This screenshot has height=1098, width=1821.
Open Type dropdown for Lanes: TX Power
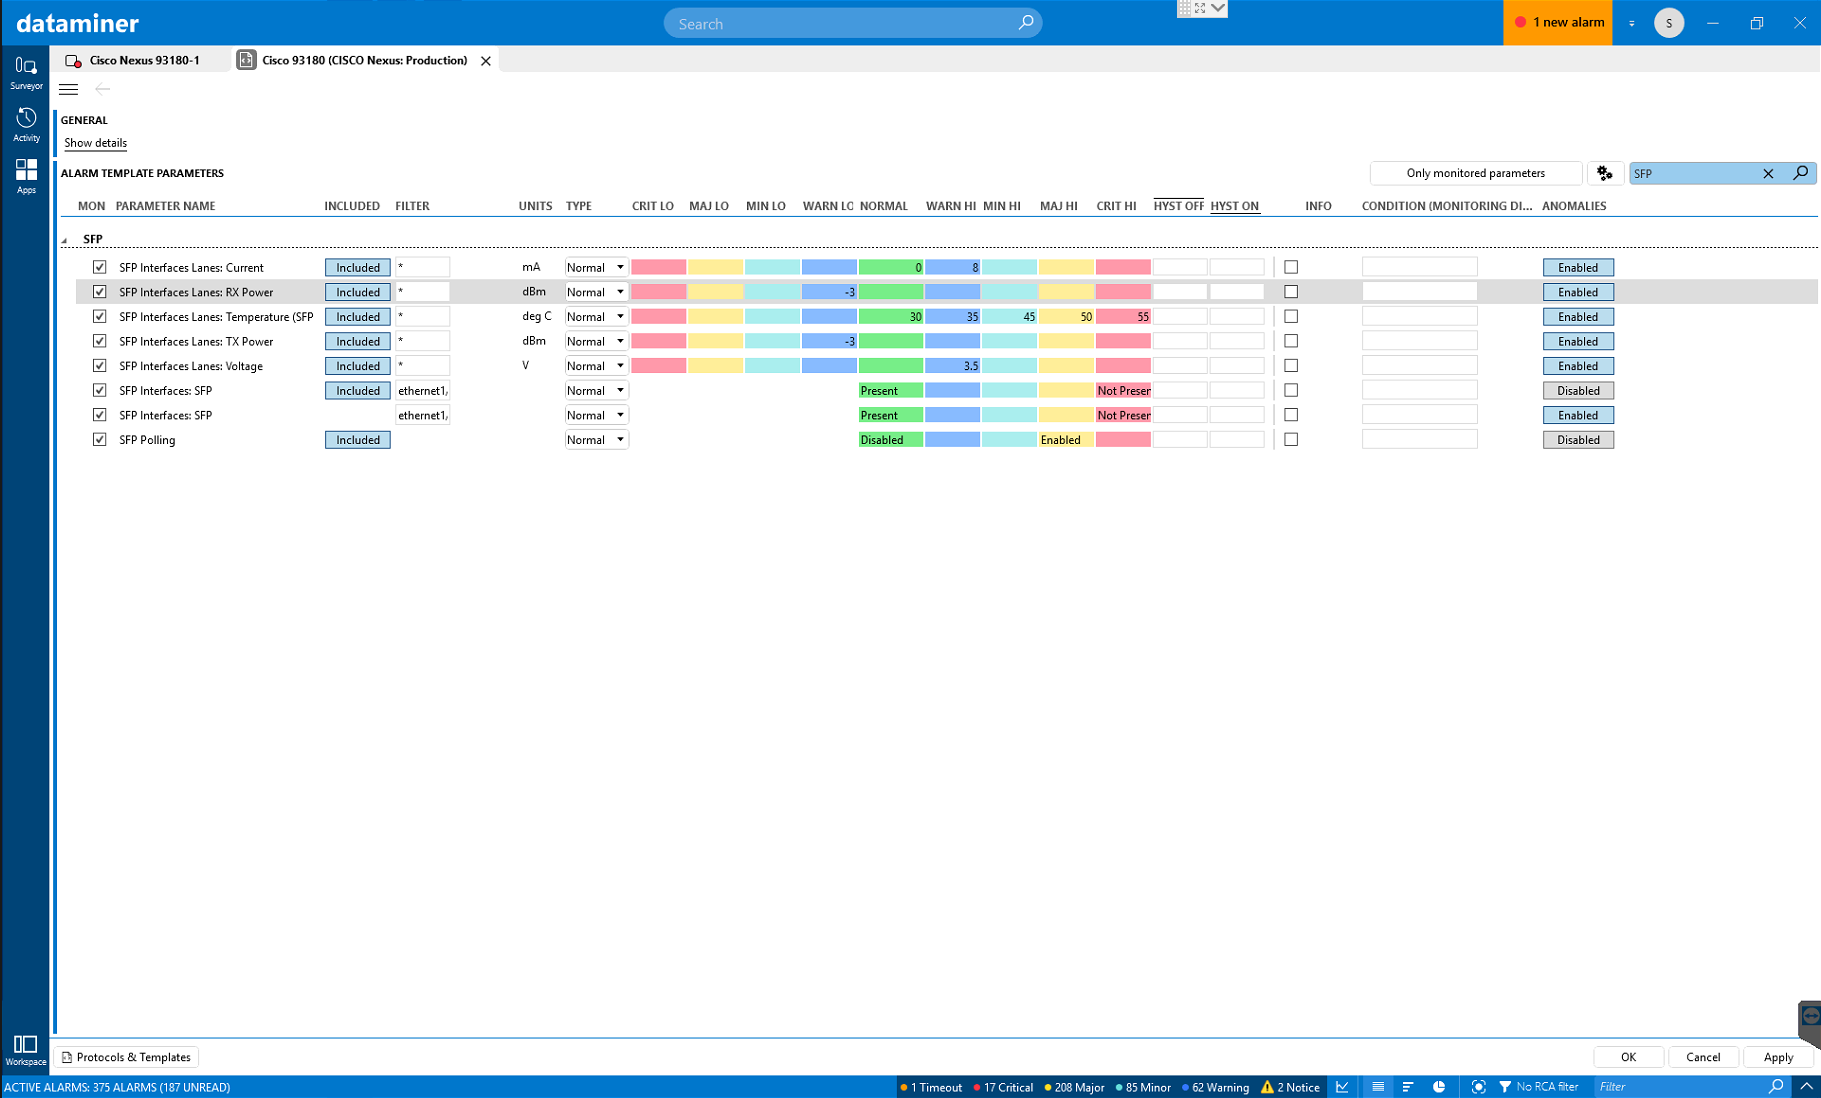point(596,341)
